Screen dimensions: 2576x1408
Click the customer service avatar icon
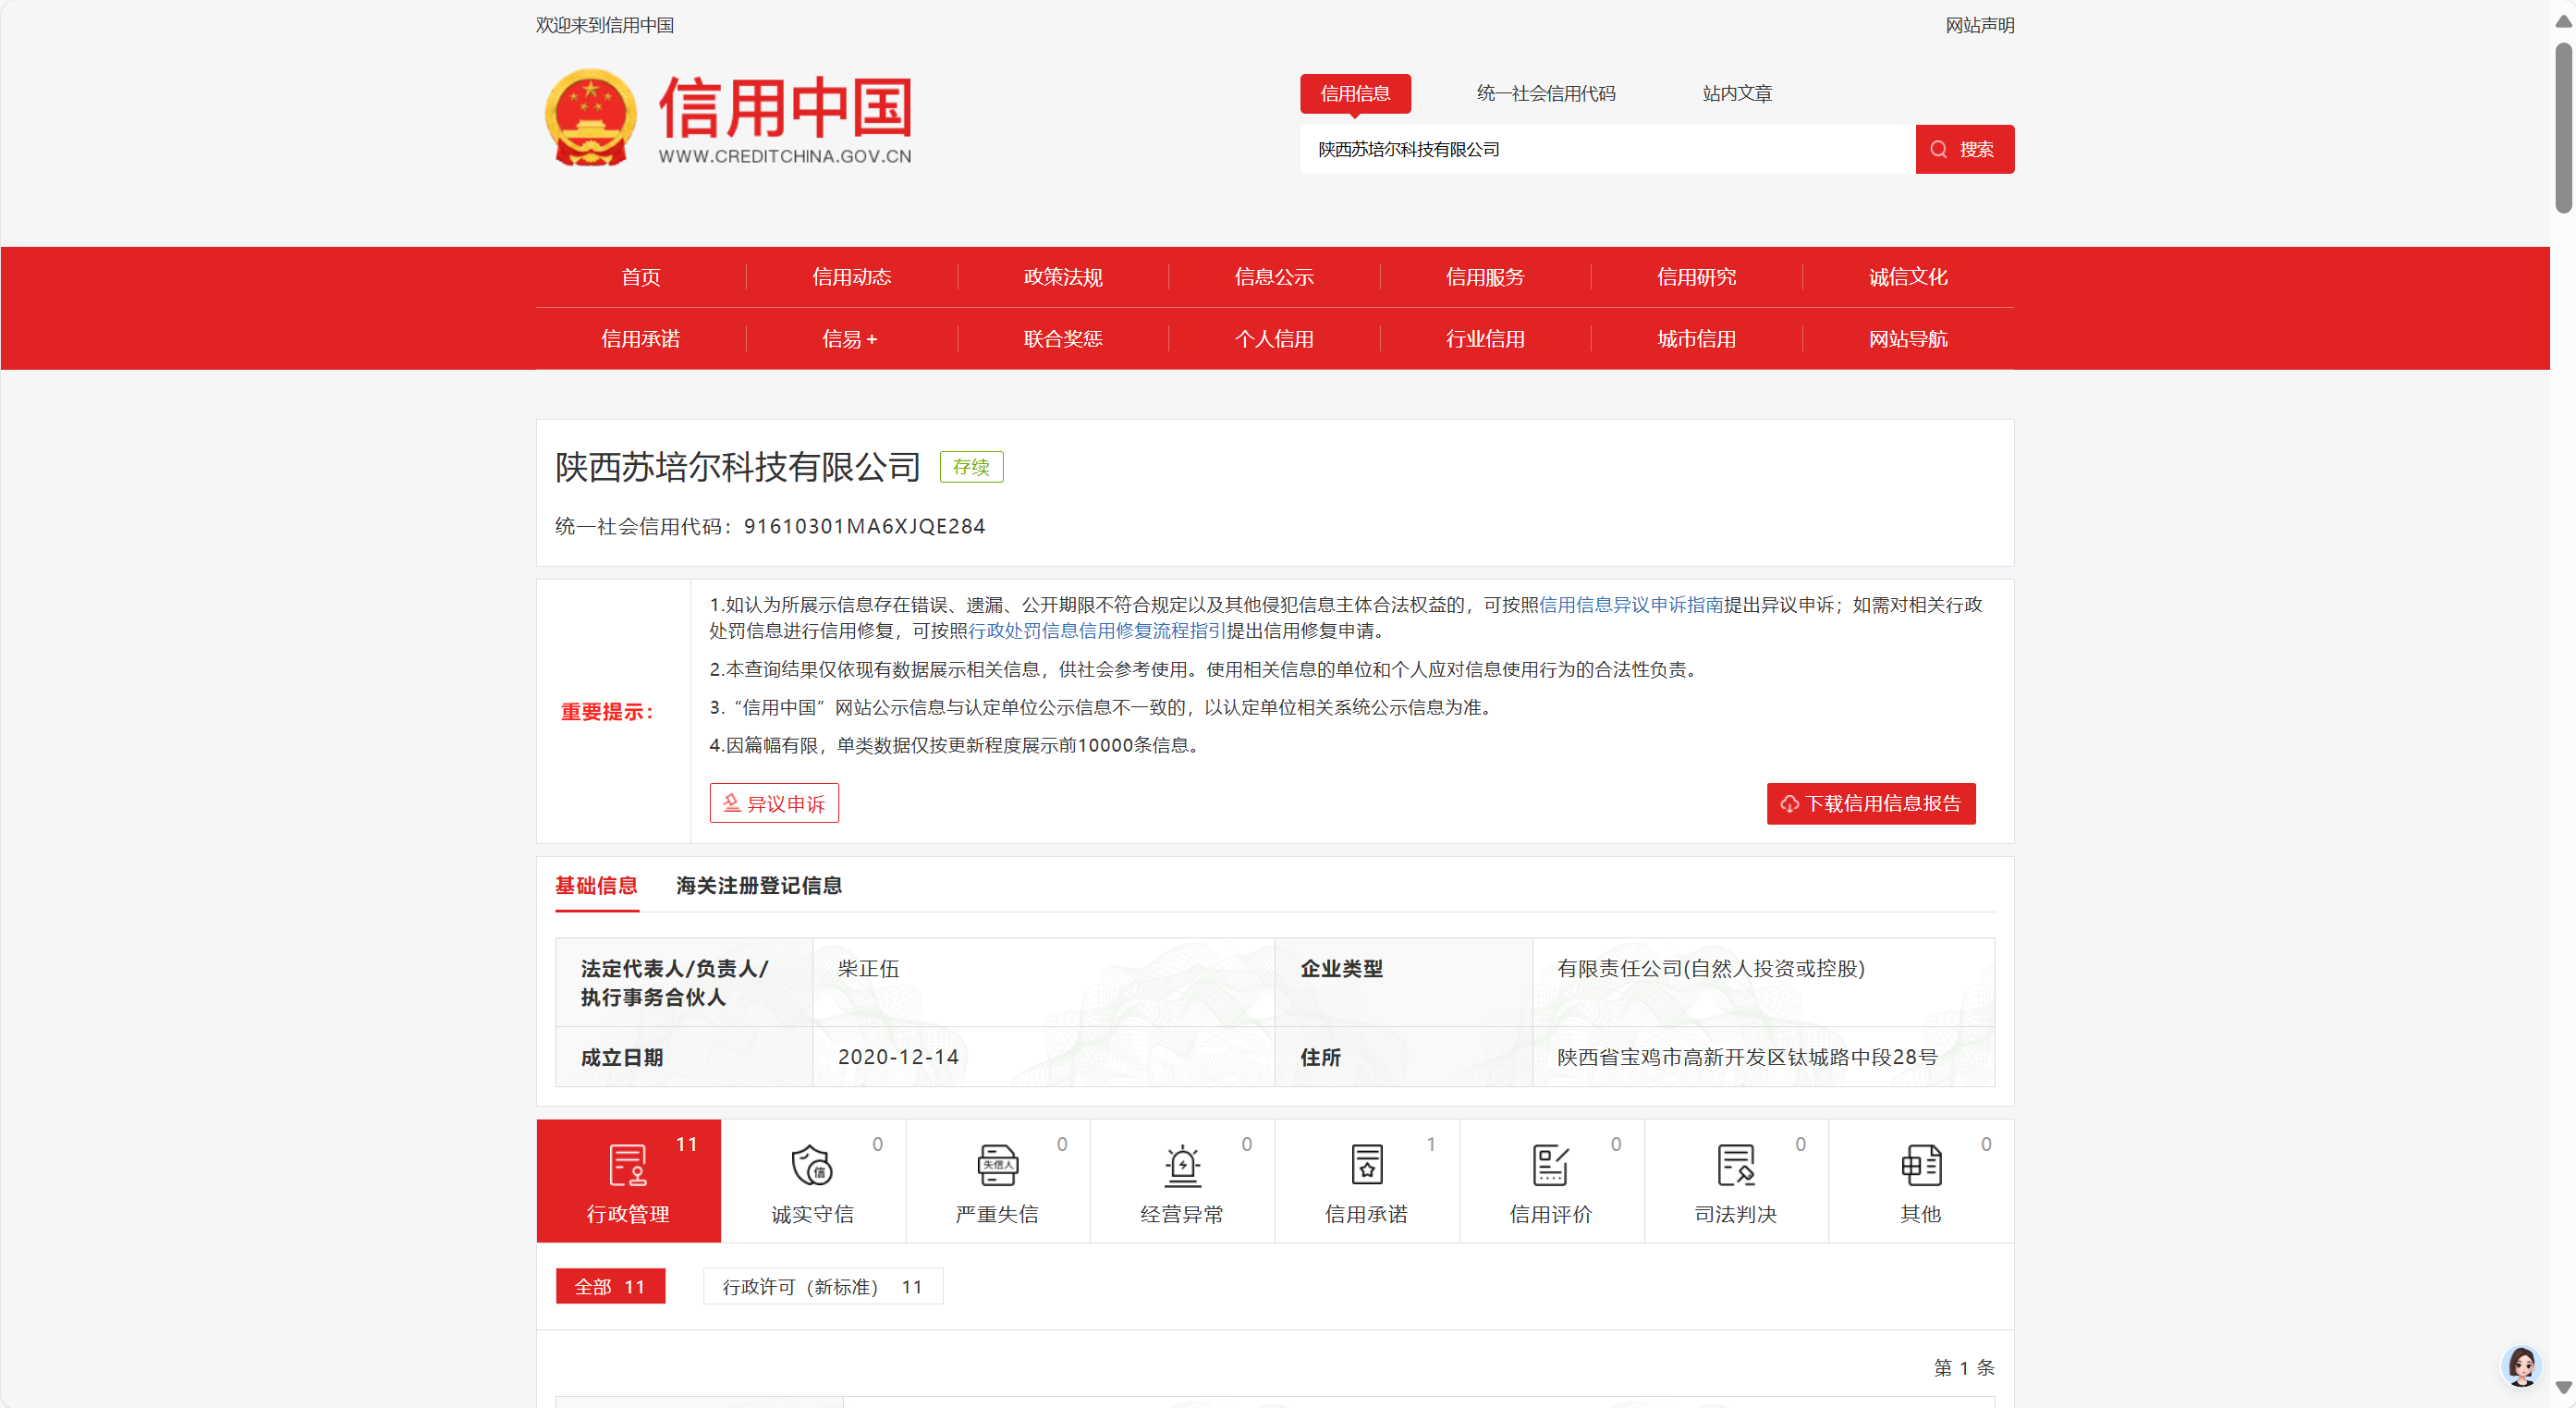2521,1366
